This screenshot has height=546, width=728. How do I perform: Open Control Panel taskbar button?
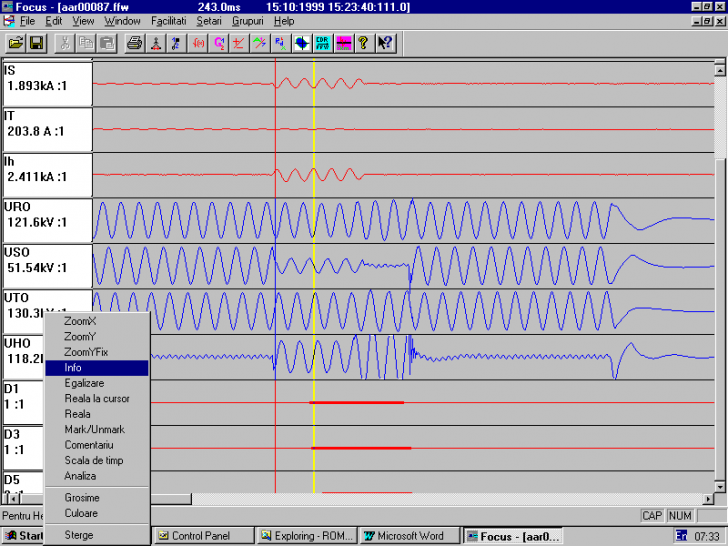pyautogui.click(x=201, y=536)
